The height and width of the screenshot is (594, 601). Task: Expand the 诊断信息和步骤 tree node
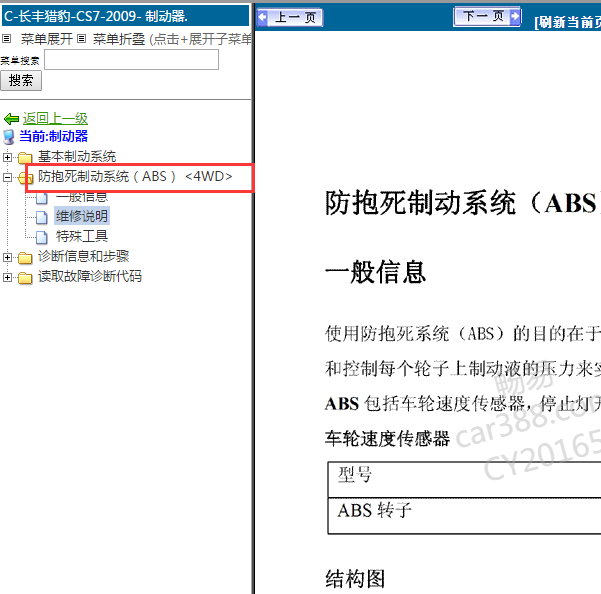coord(8,257)
